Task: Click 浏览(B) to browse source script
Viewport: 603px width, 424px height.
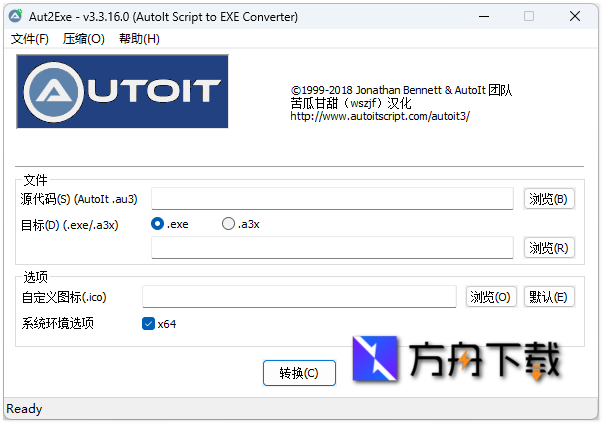Action: click(x=549, y=199)
